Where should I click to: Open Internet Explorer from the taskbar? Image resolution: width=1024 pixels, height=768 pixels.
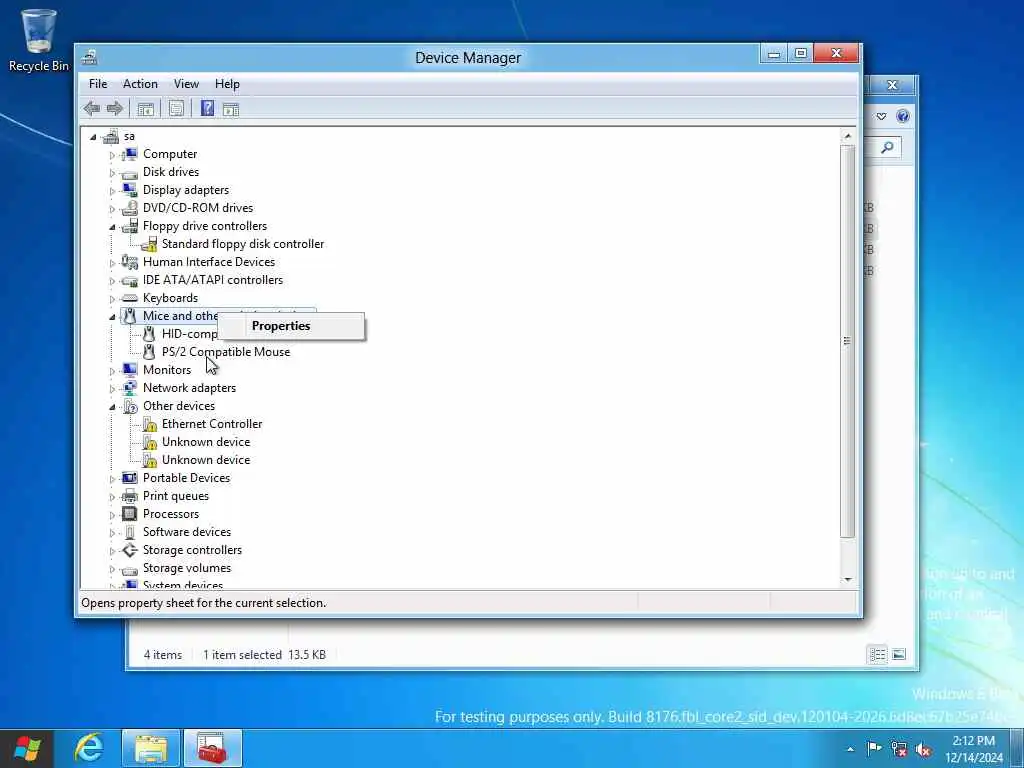coord(89,748)
